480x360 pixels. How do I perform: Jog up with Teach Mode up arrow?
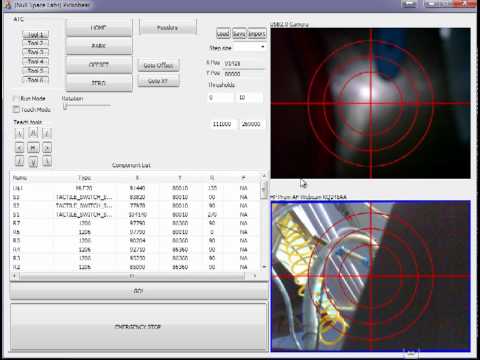(x=33, y=134)
